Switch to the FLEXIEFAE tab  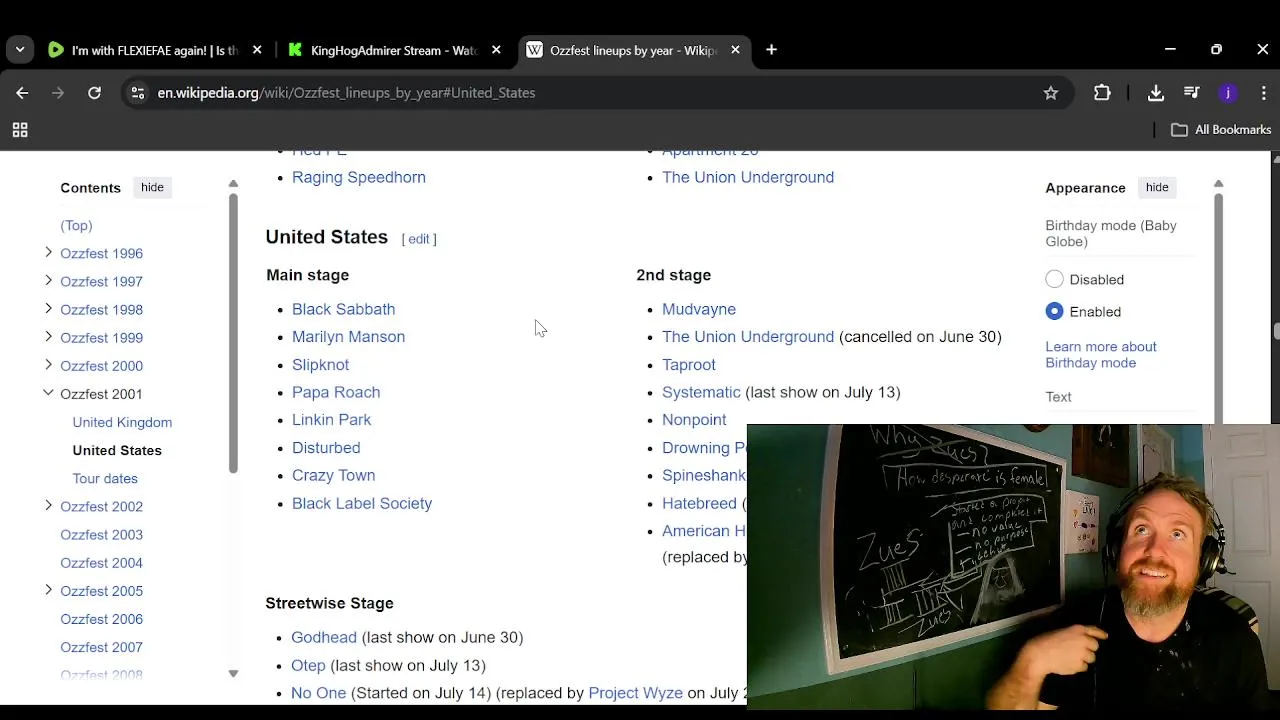click(155, 50)
